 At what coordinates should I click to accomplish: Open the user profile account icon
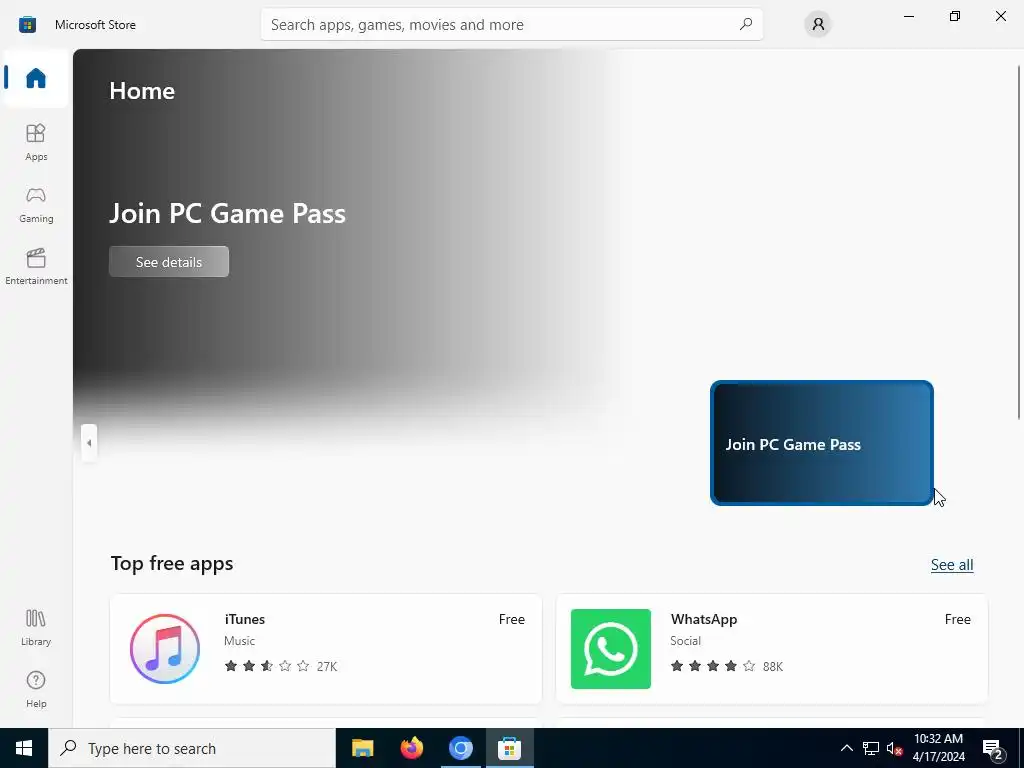pyautogui.click(x=818, y=24)
